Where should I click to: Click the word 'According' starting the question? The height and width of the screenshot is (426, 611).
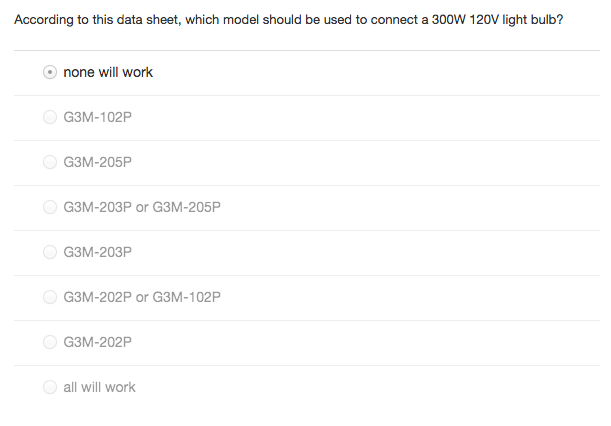[x=44, y=20]
